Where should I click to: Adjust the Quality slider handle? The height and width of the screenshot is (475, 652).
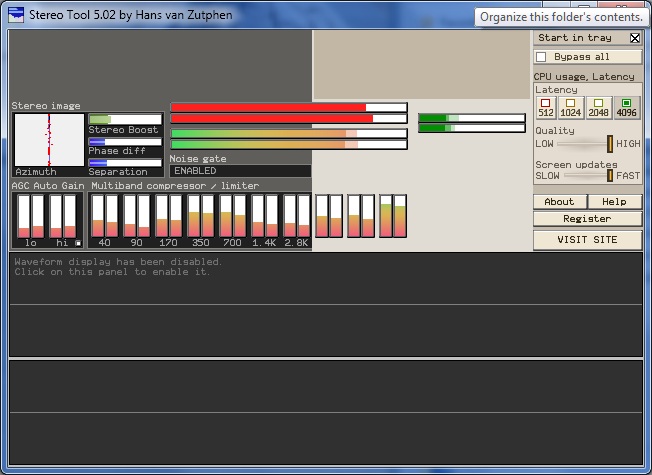(x=610, y=144)
